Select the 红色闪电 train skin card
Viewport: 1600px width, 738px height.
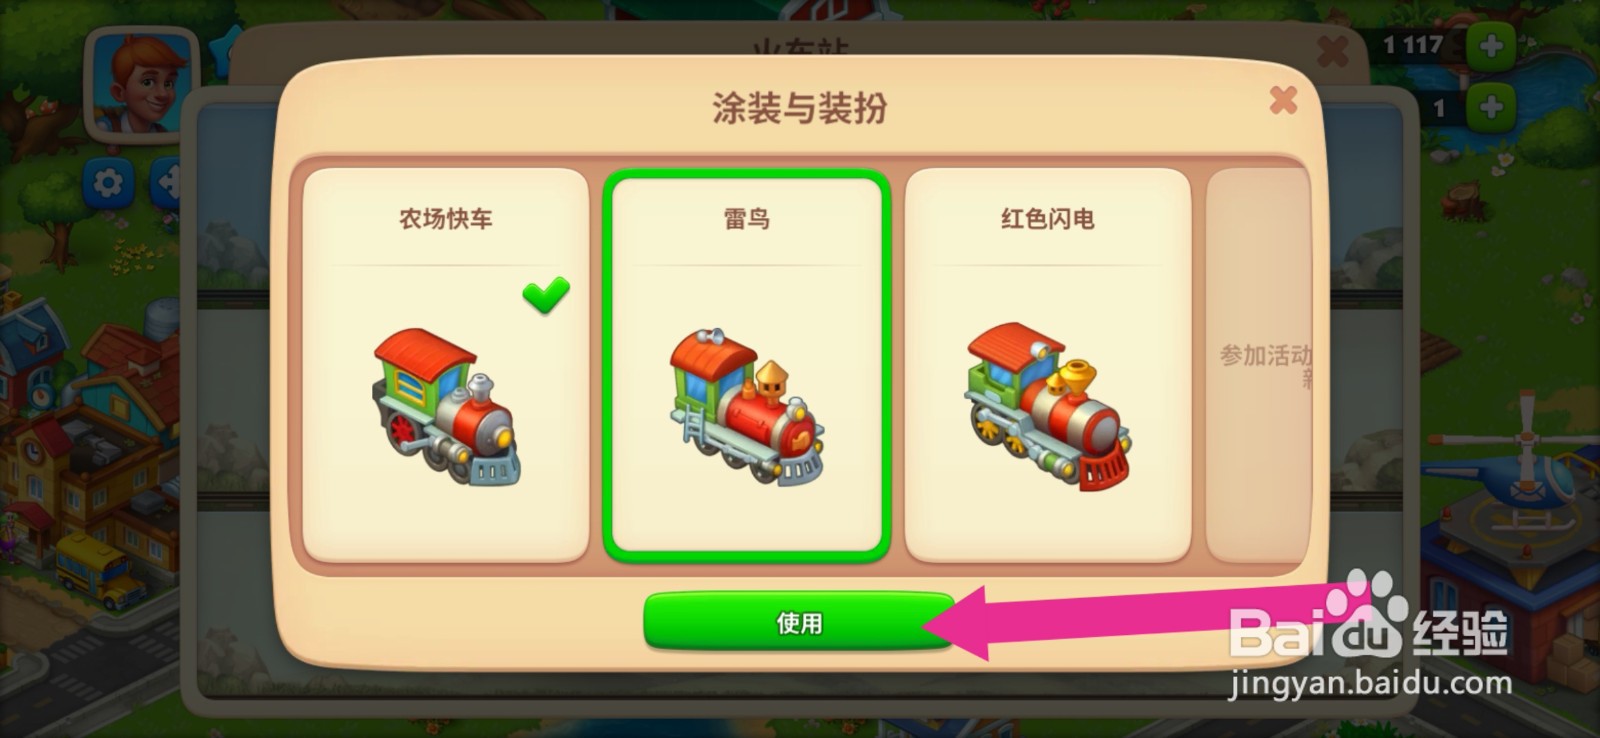(1047, 365)
